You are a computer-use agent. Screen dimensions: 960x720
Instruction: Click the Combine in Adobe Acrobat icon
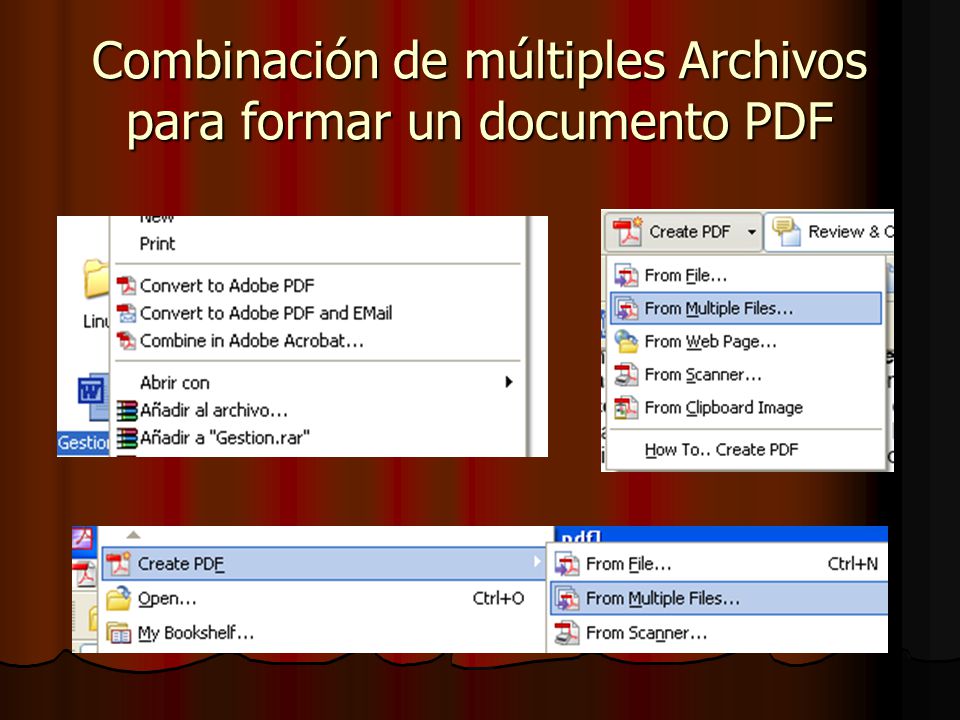click(x=126, y=340)
